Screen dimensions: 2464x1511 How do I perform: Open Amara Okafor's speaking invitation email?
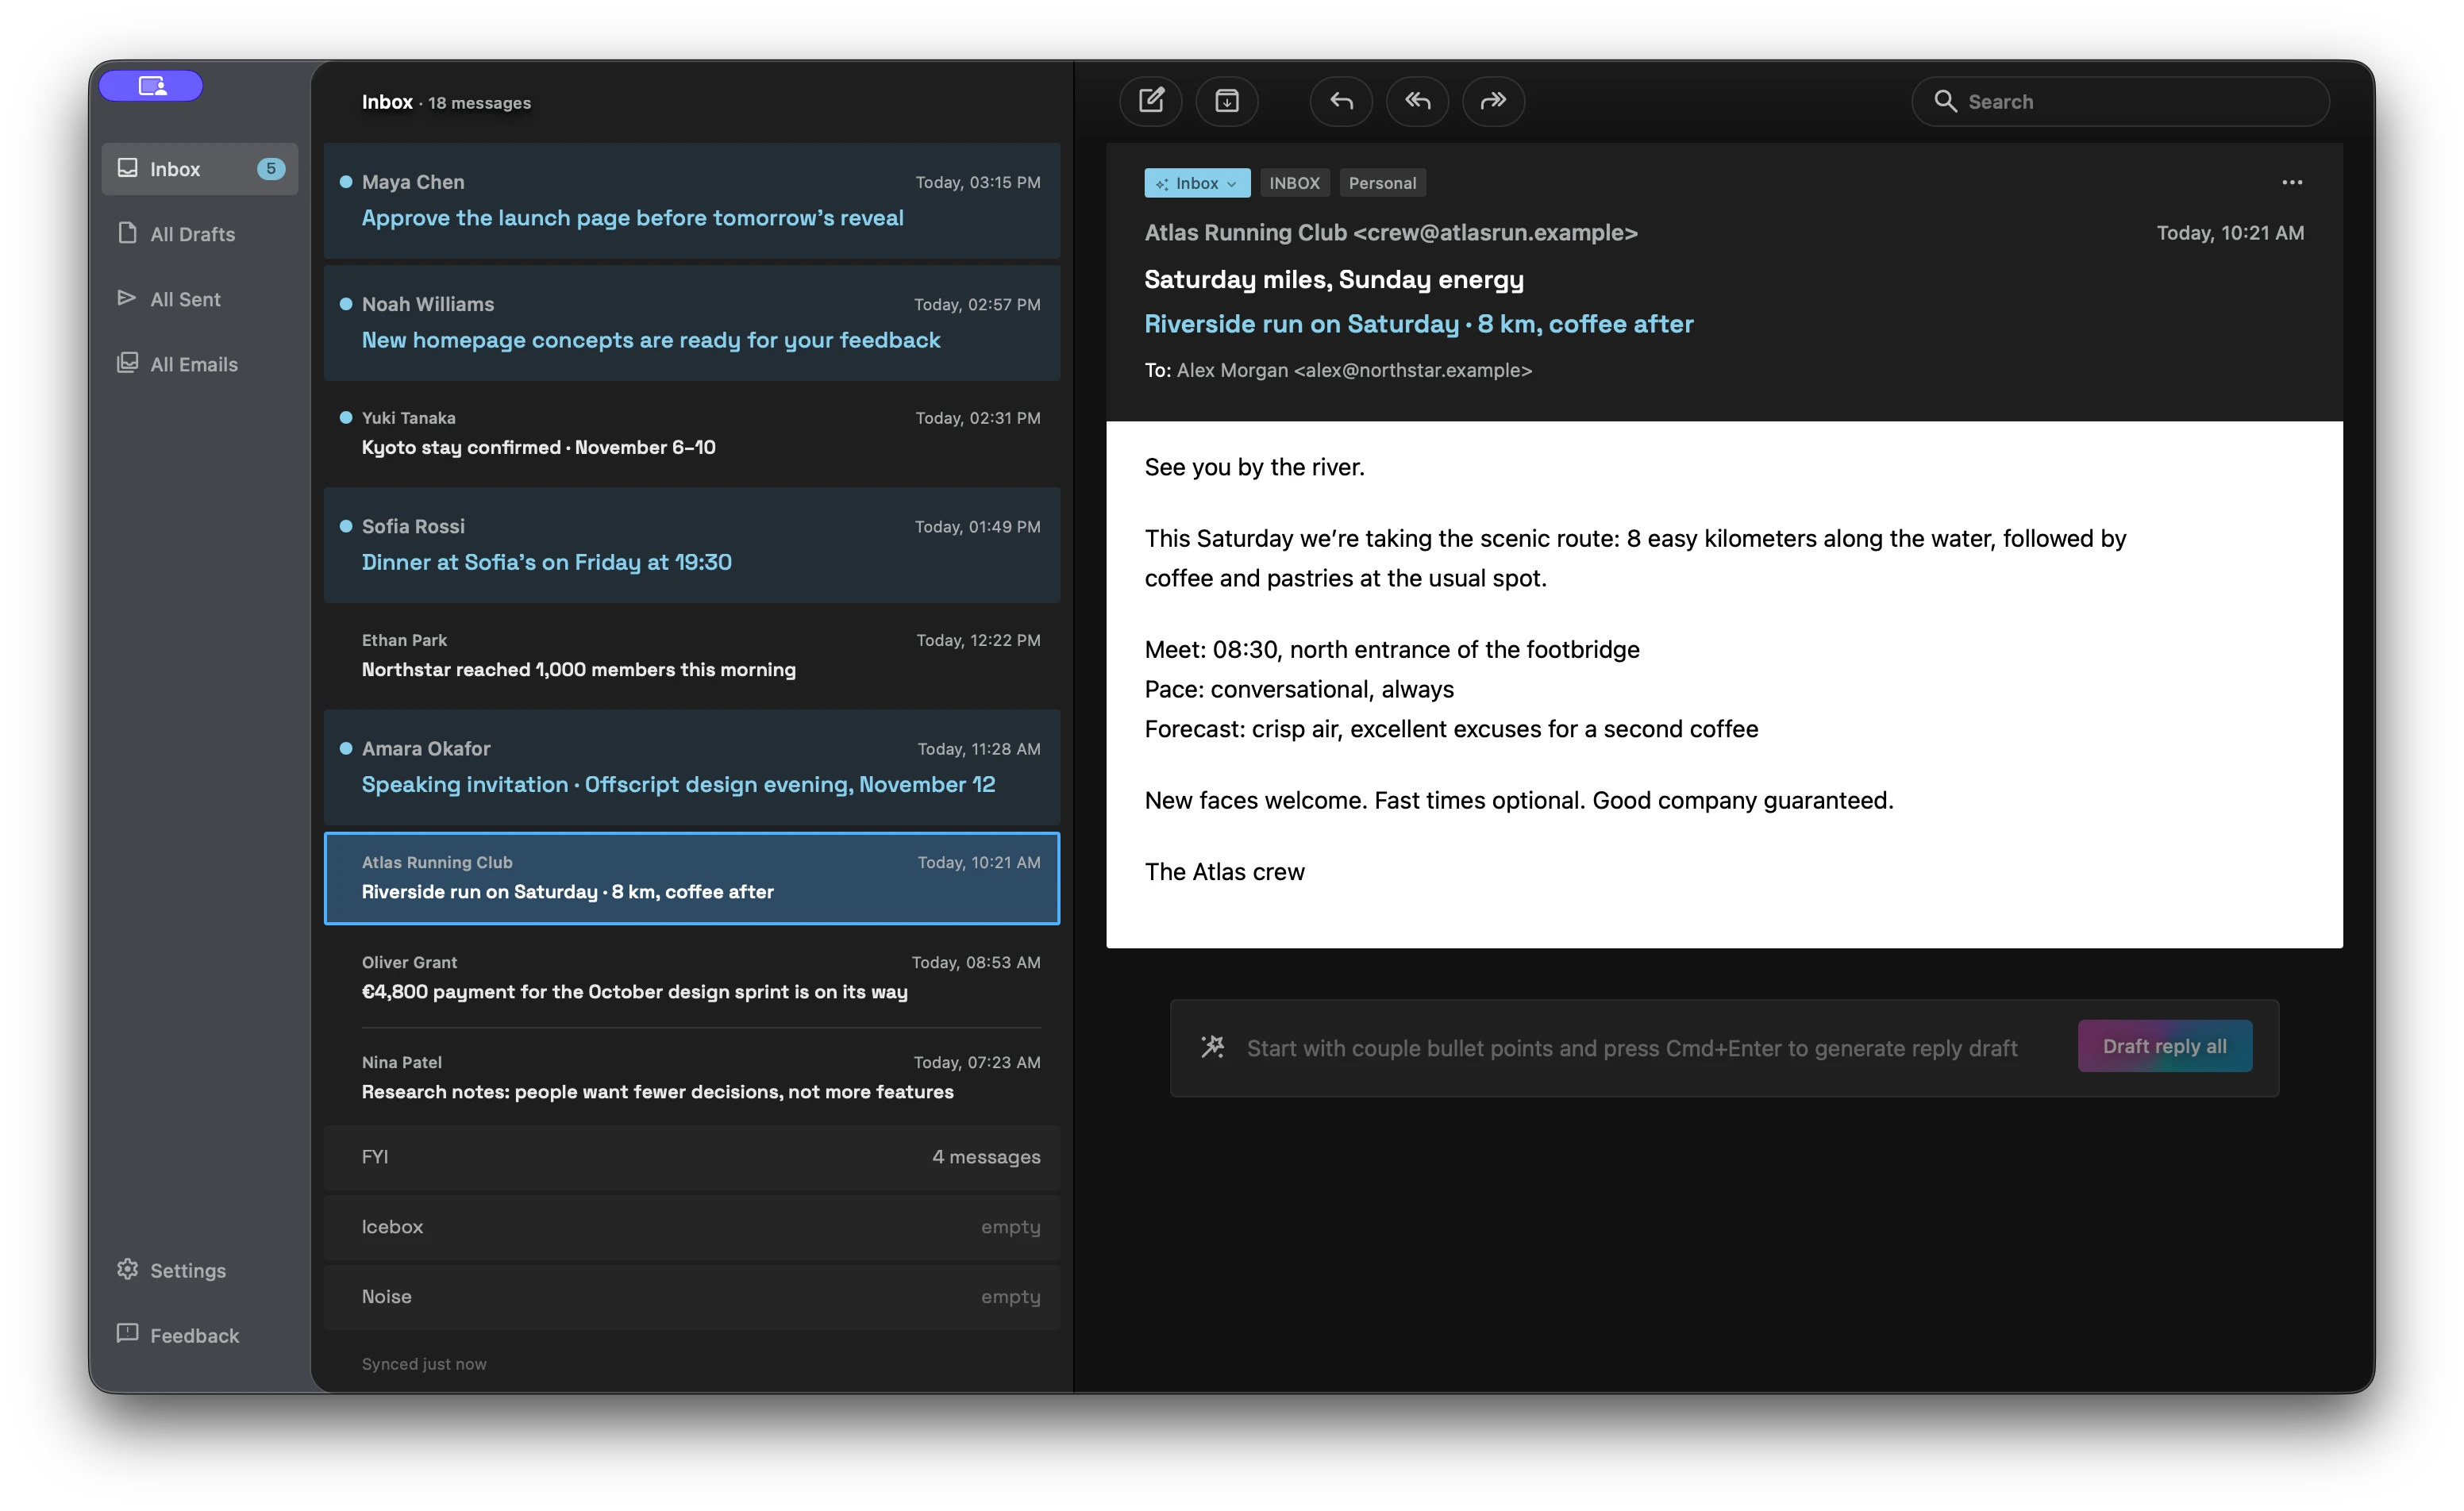coord(692,767)
